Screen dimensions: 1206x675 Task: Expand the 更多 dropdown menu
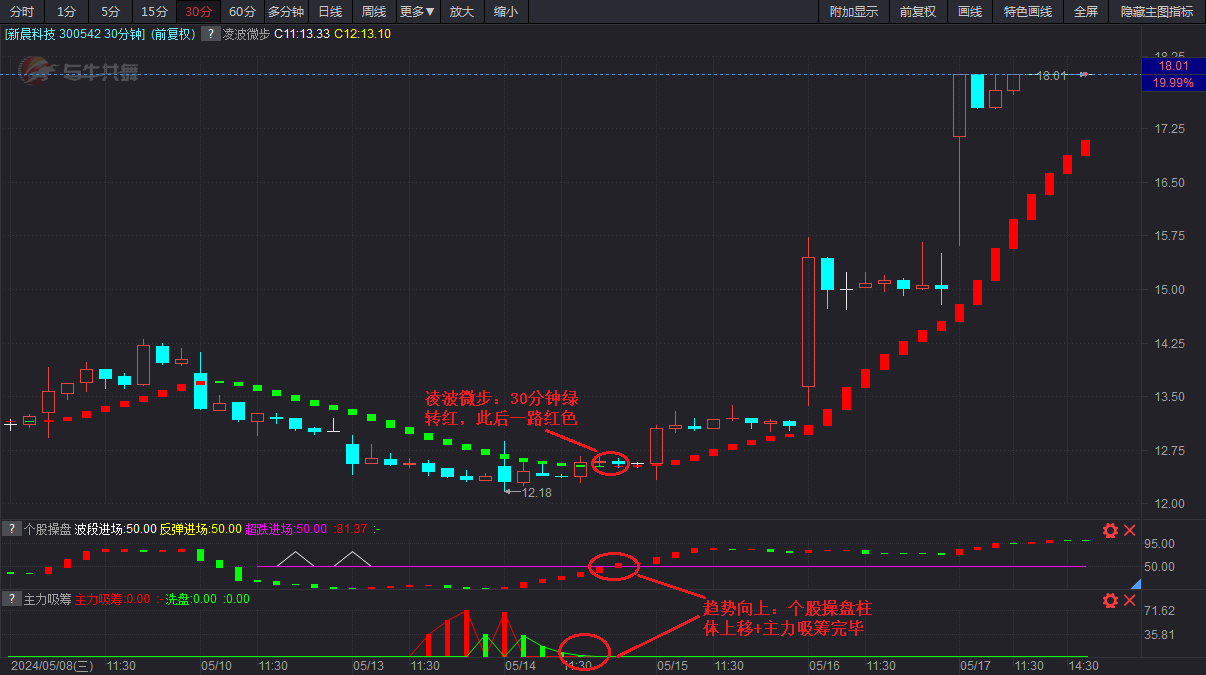point(417,12)
